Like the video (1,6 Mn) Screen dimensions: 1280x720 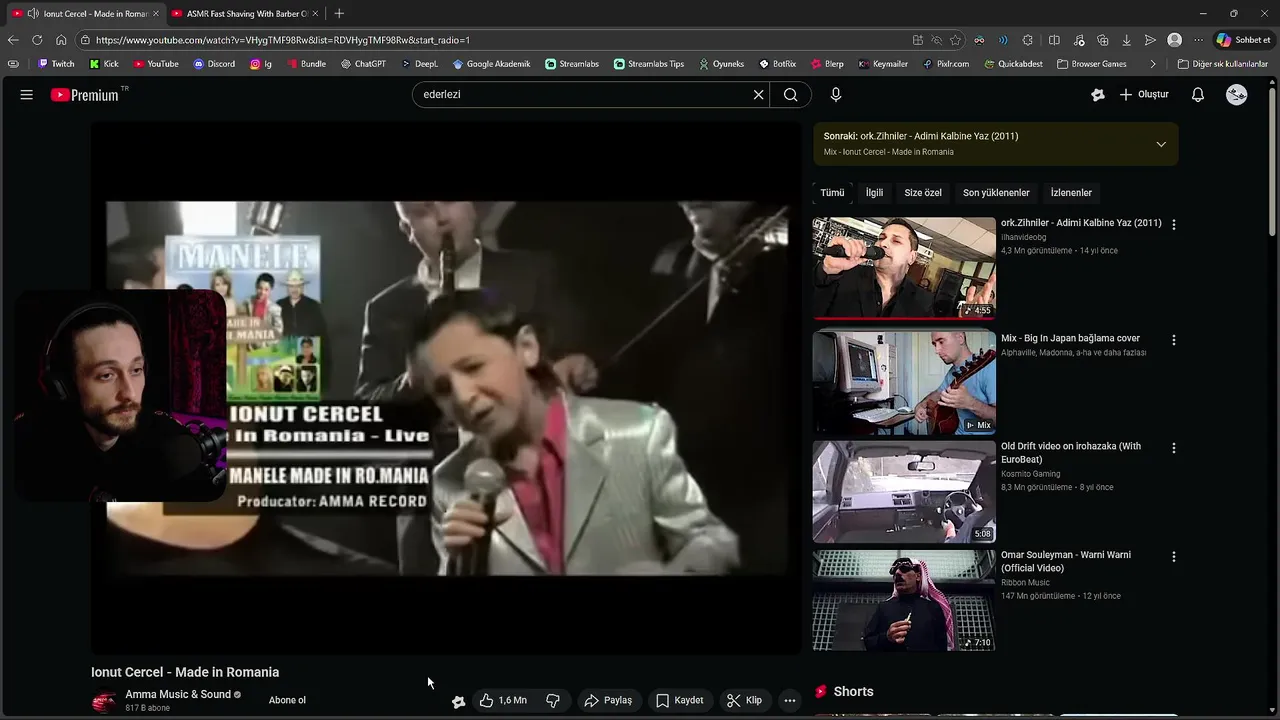click(x=502, y=700)
